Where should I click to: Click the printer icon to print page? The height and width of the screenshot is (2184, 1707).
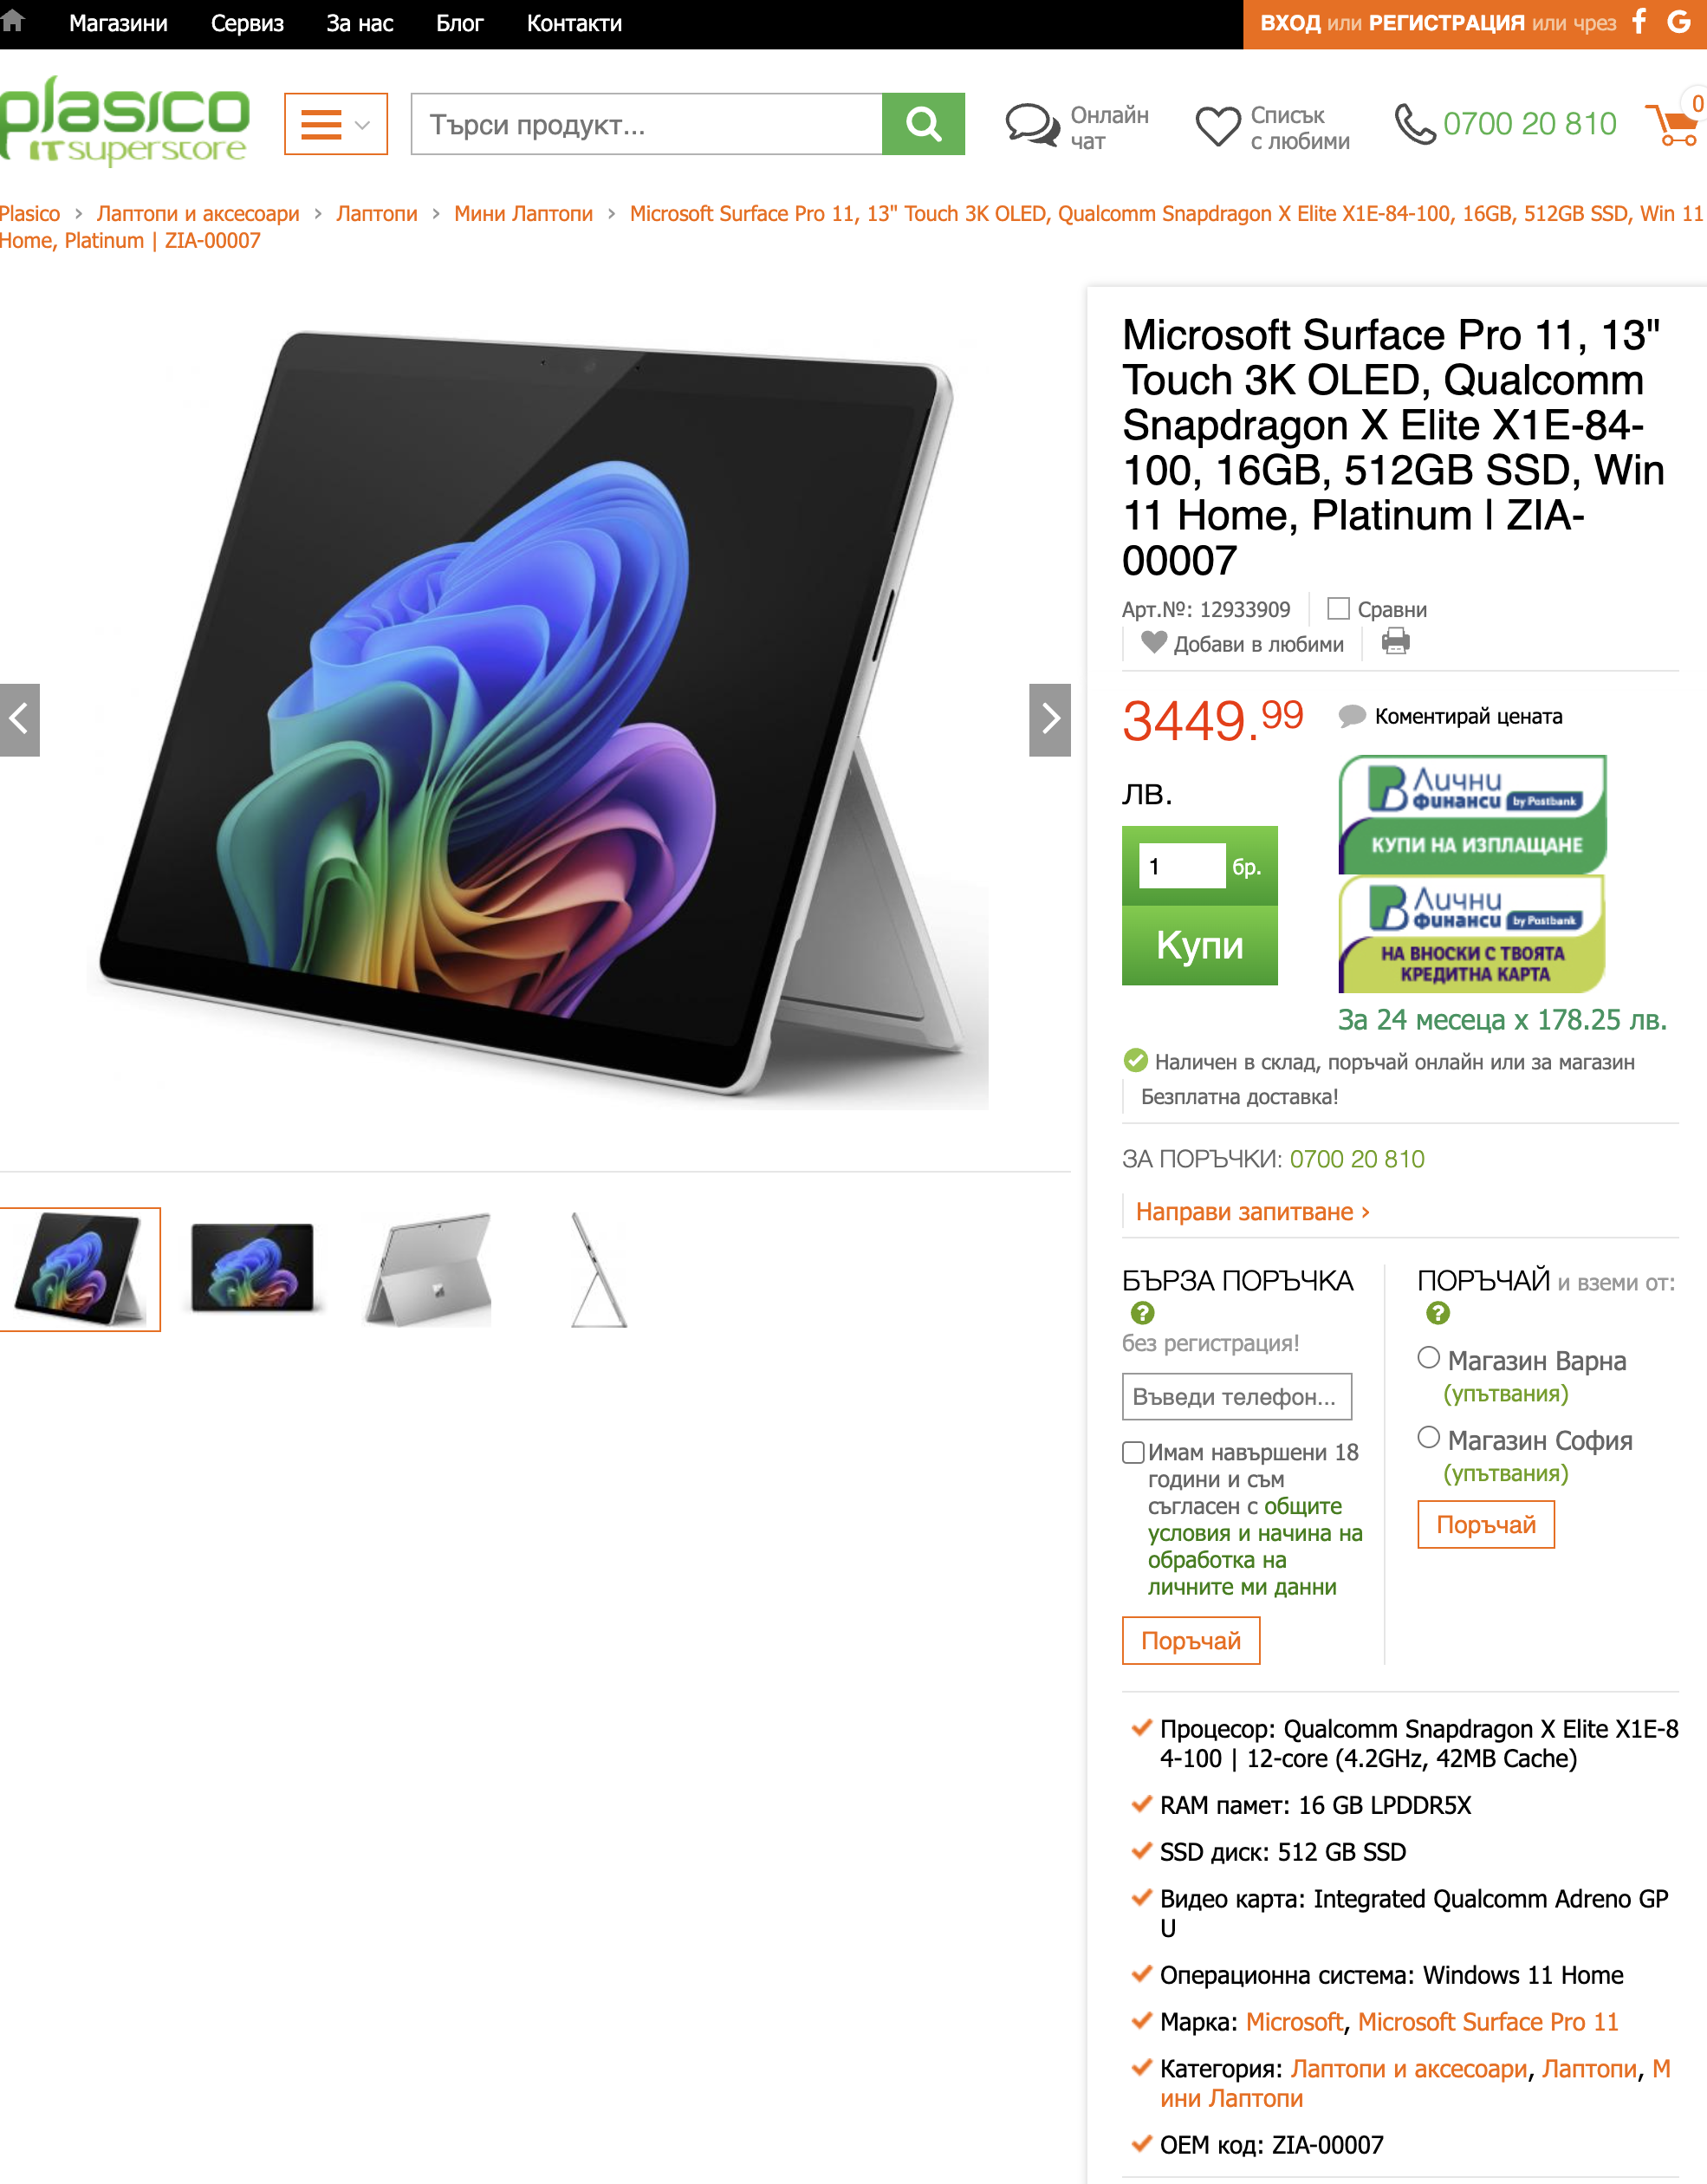pos(1395,642)
